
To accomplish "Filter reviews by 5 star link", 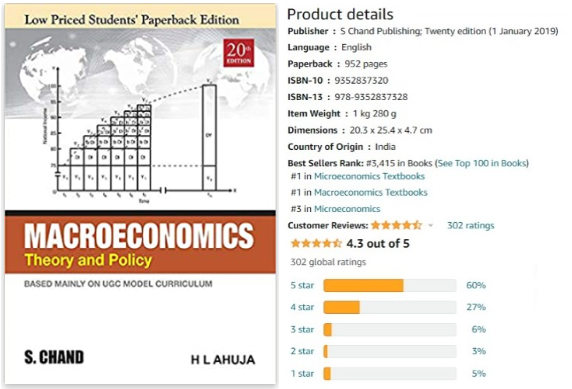I will (x=302, y=285).
